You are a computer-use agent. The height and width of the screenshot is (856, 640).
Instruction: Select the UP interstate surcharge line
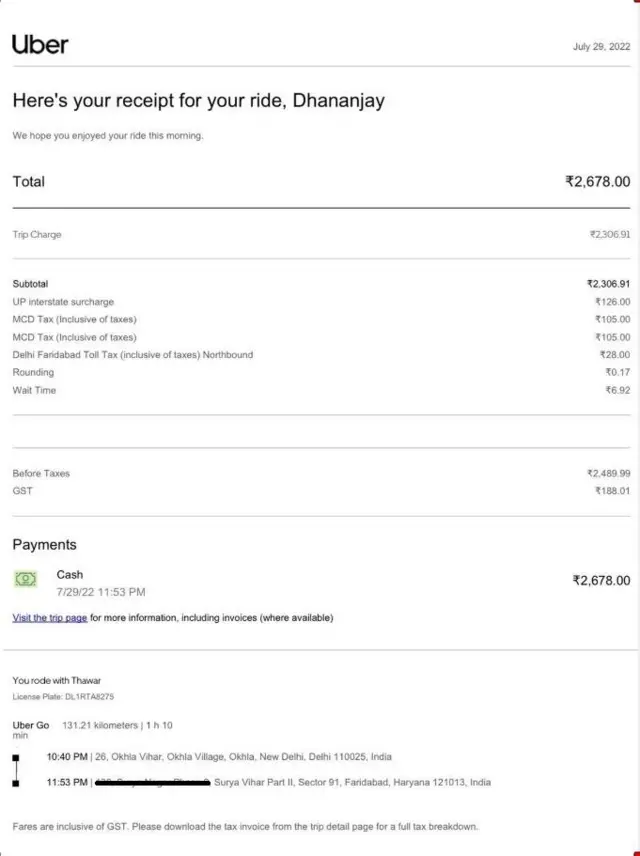(x=63, y=302)
